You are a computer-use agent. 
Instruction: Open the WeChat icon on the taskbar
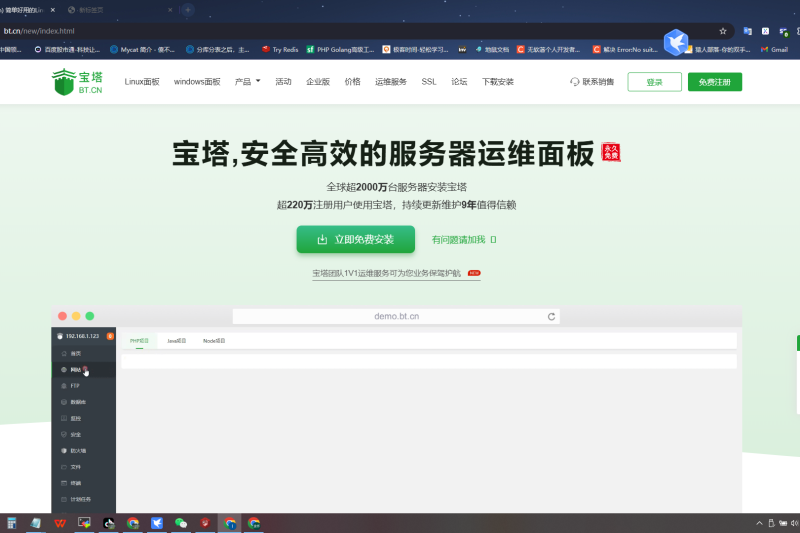coord(181,523)
